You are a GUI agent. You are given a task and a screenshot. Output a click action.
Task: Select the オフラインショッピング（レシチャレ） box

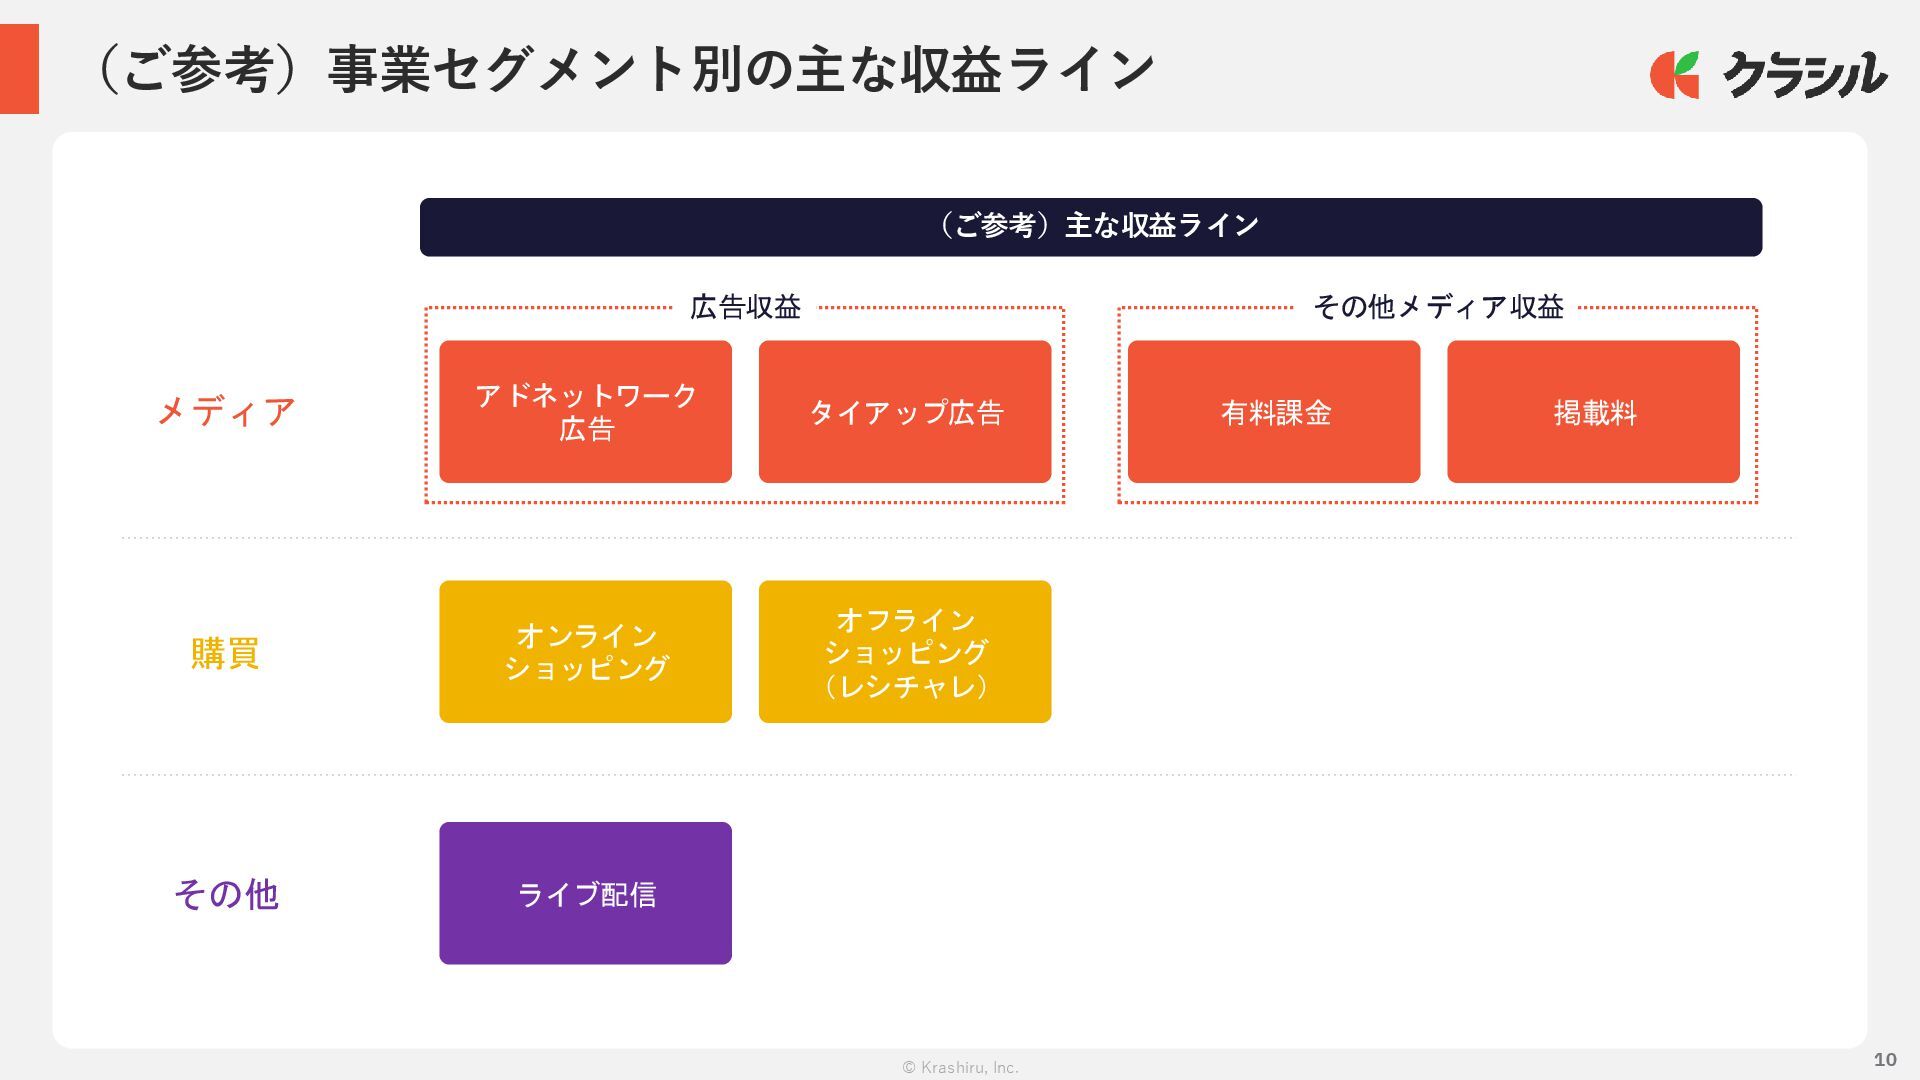coord(904,652)
